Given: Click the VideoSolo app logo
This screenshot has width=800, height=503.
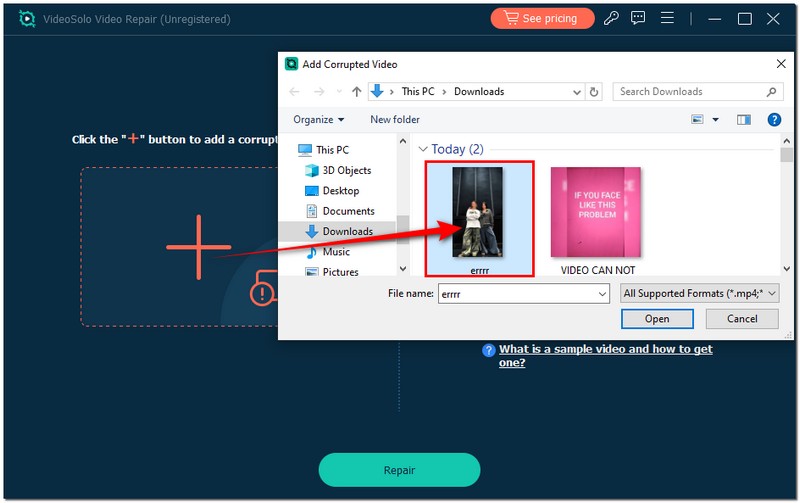Looking at the screenshot, I should tap(27, 19).
